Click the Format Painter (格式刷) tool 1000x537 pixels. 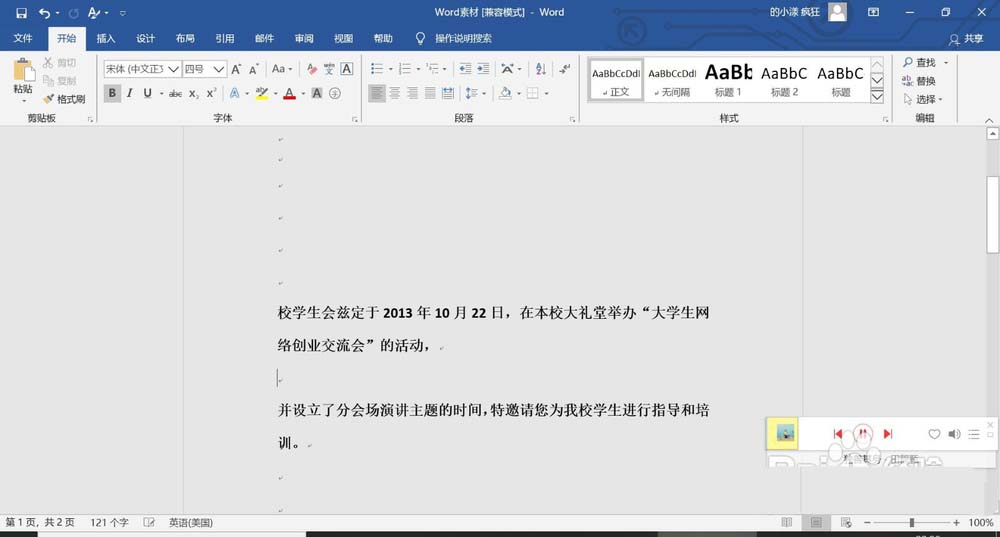pos(64,99)
